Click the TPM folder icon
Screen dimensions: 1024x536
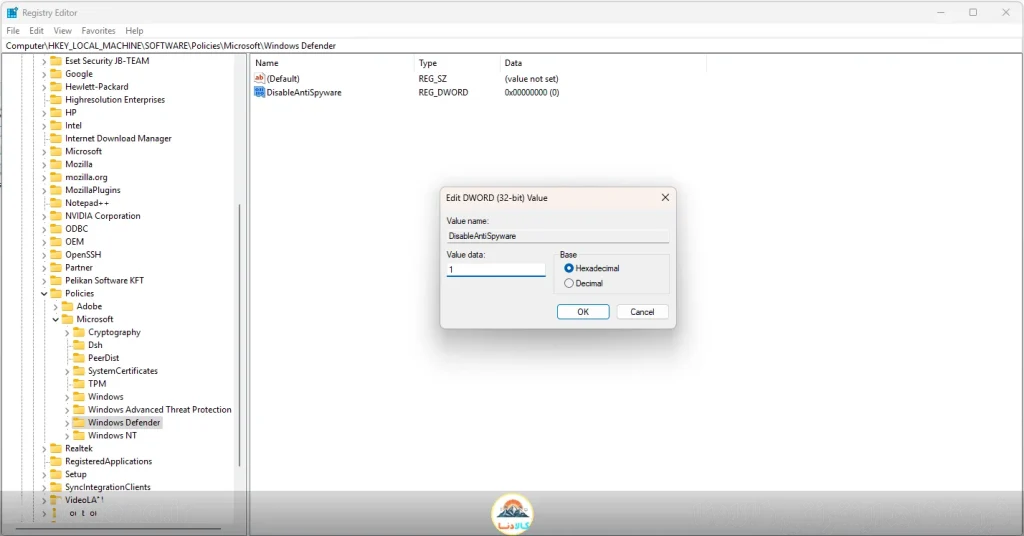coord(79,384)
